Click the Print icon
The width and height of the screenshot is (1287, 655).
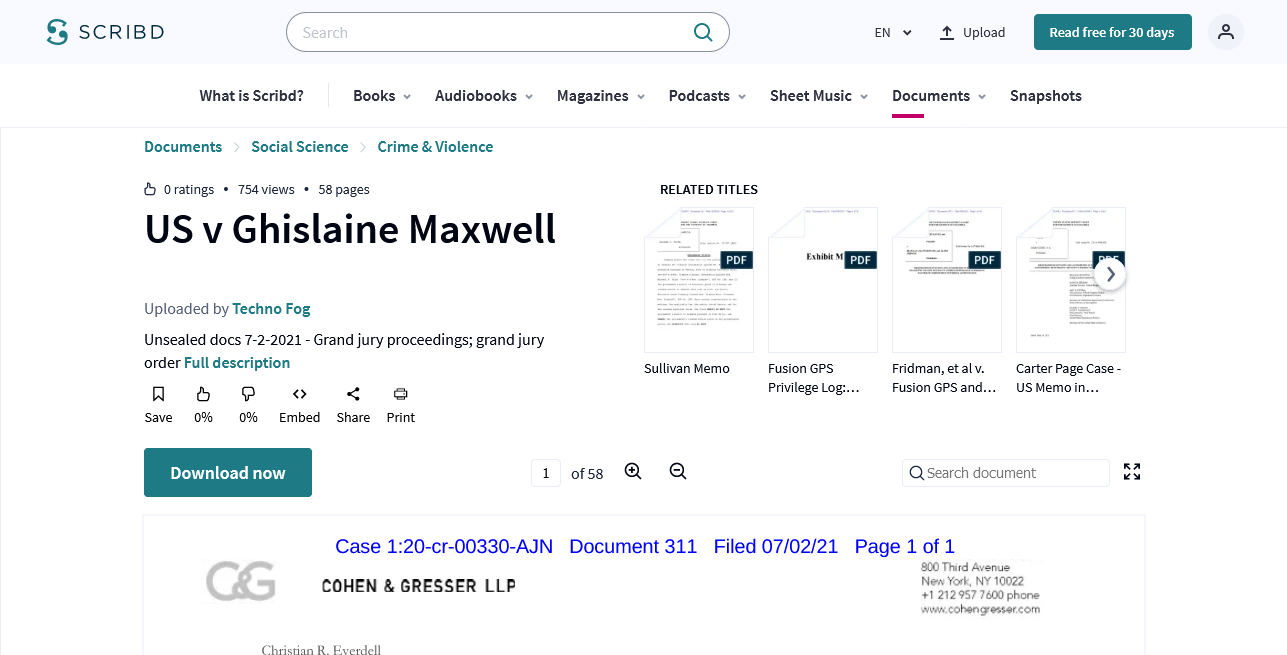point(401,394)
